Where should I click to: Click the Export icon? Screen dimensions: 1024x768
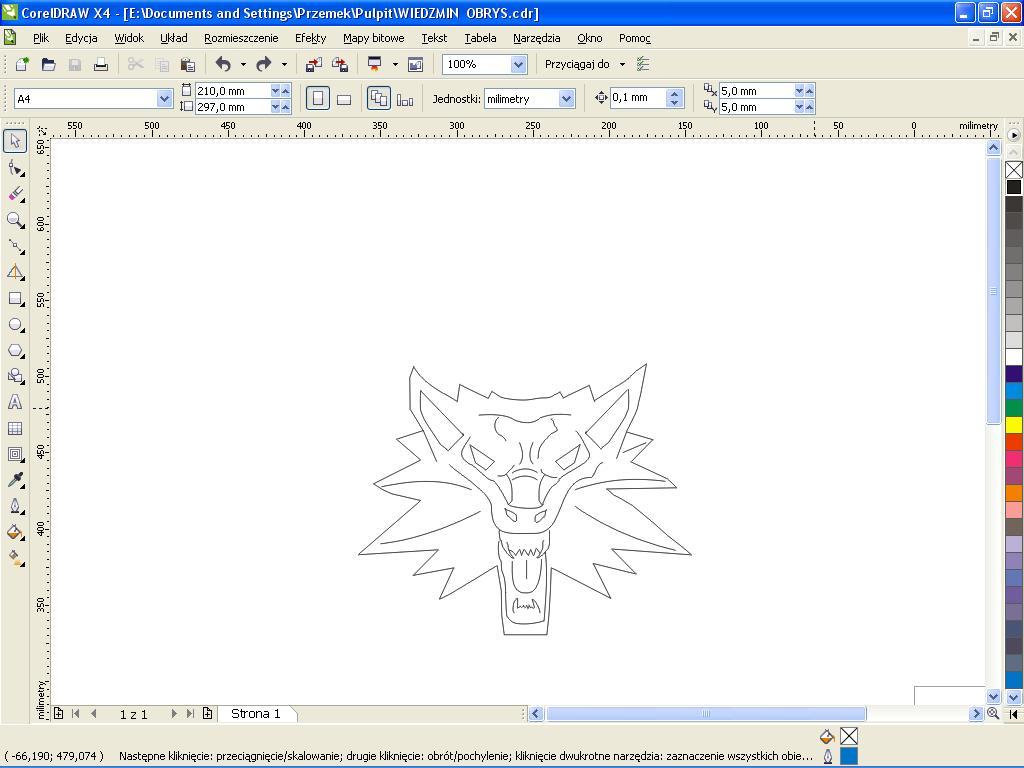click(x=340, y=64)
